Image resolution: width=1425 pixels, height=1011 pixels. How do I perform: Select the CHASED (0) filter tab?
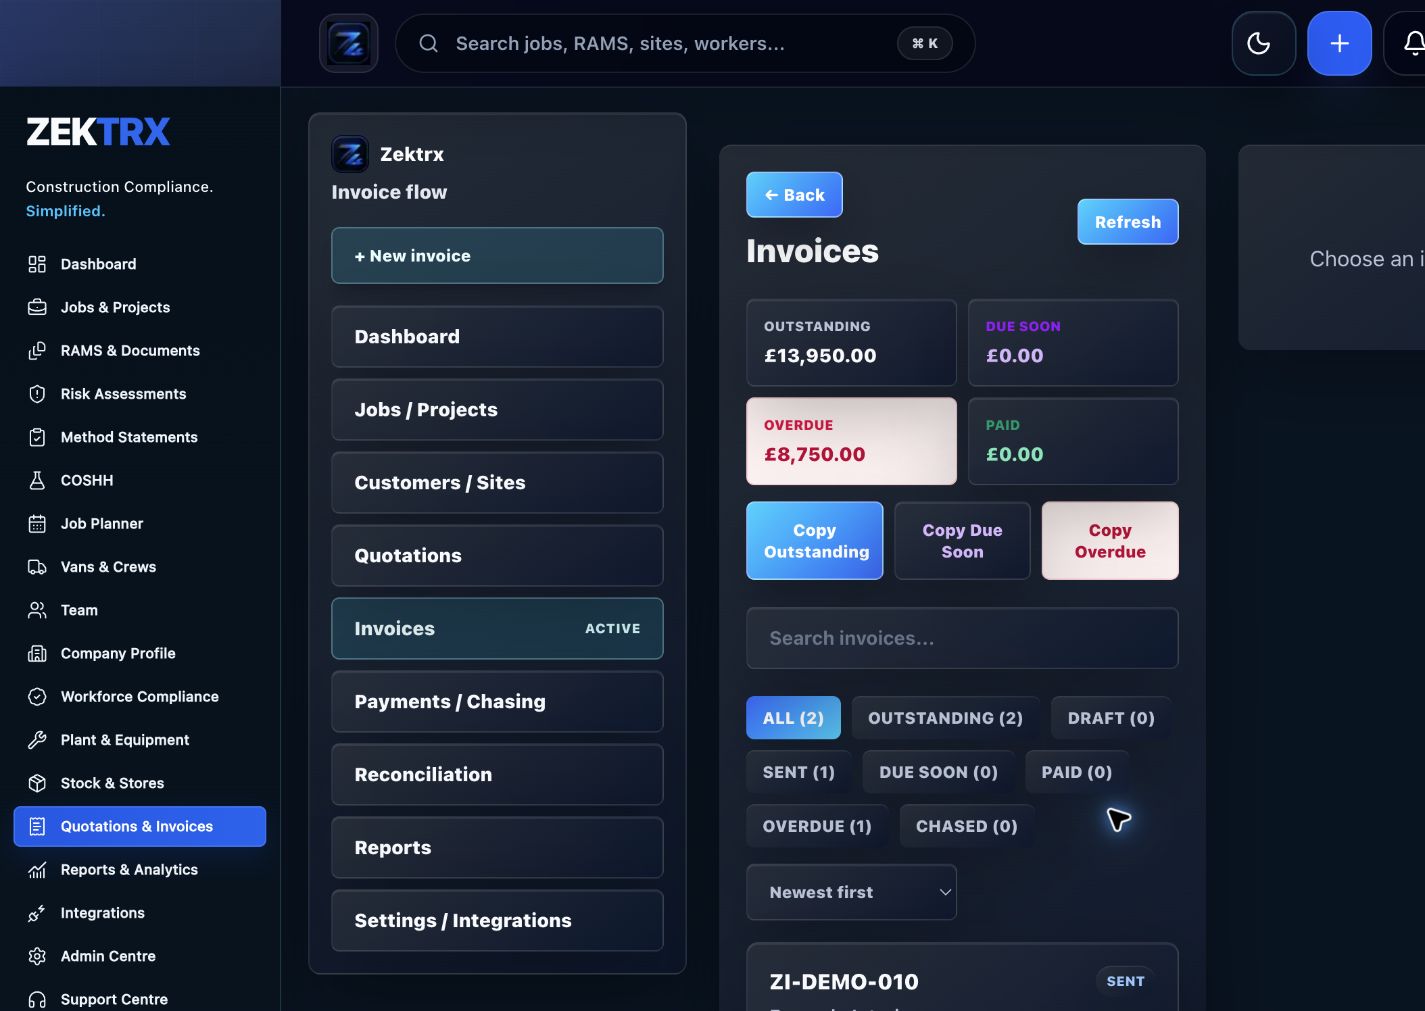(967, 826)
